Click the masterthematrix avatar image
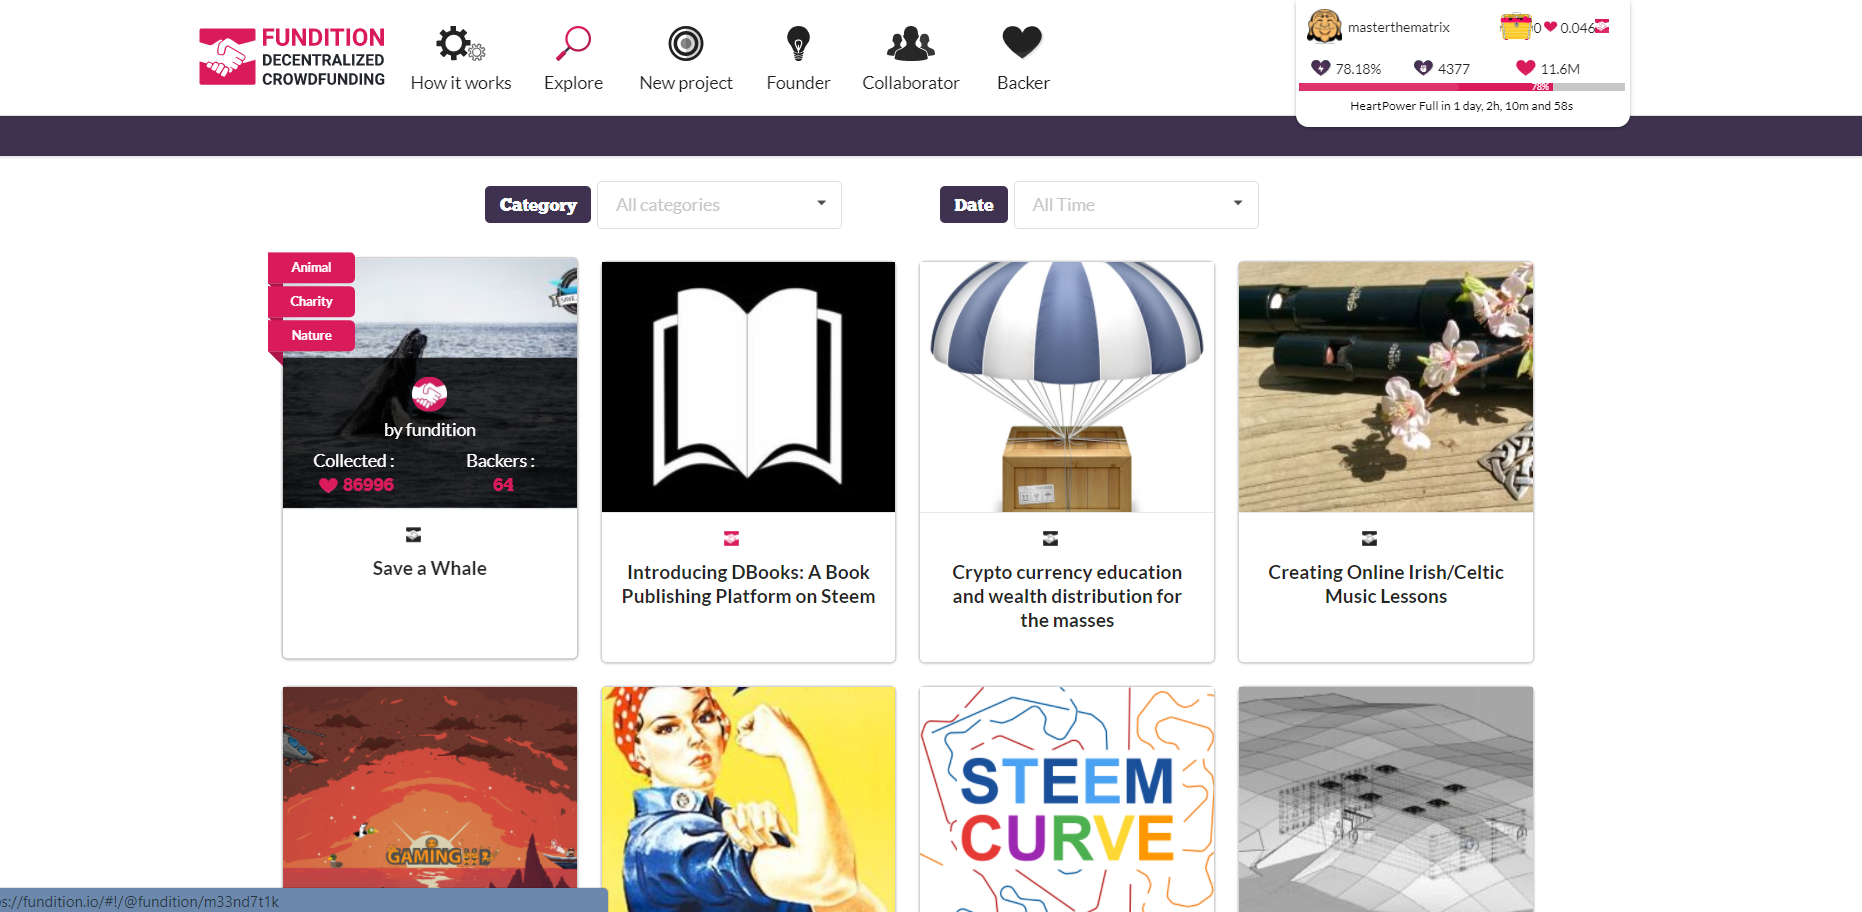Screen dimensions: 1862x912 1324,26
